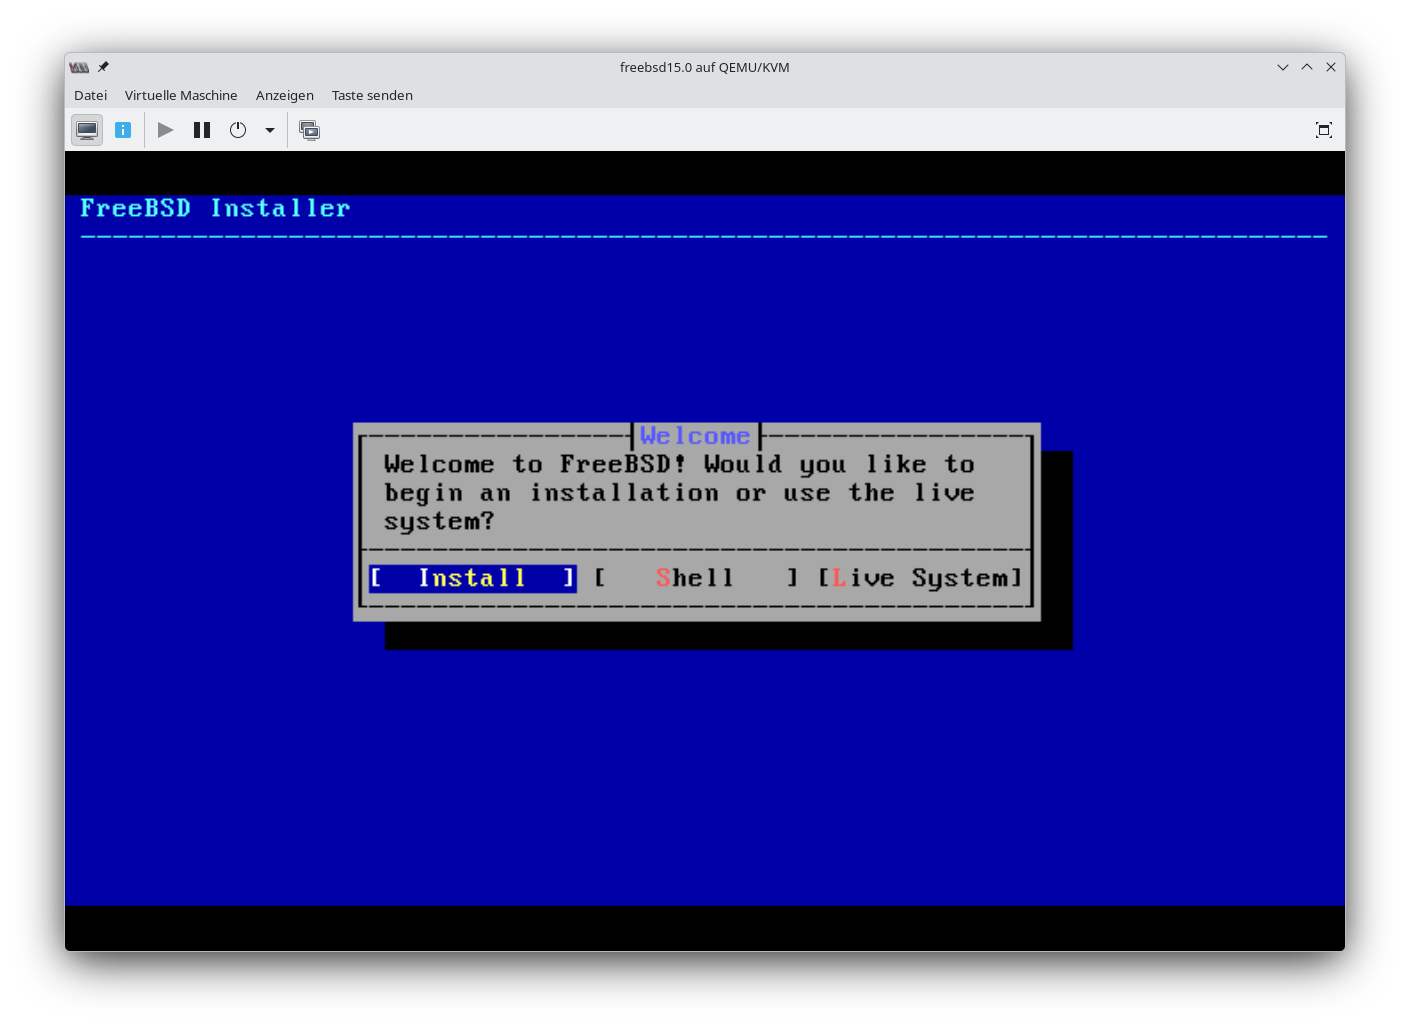Viewport: 1410px width, 1028px height.
Task: Pause the virtual machine
Action: 202,130
